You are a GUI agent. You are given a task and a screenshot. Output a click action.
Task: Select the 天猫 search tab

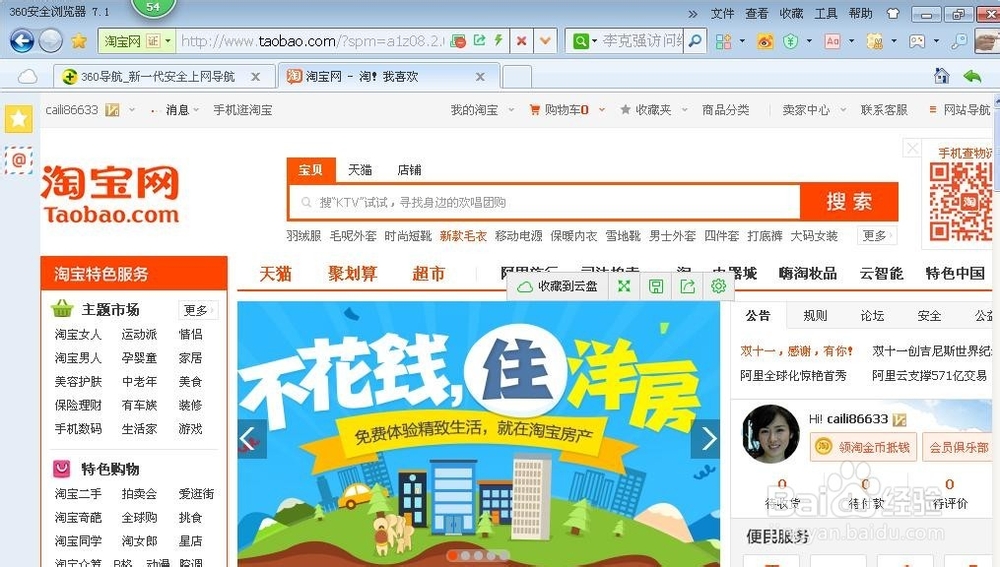pos(360,170)
